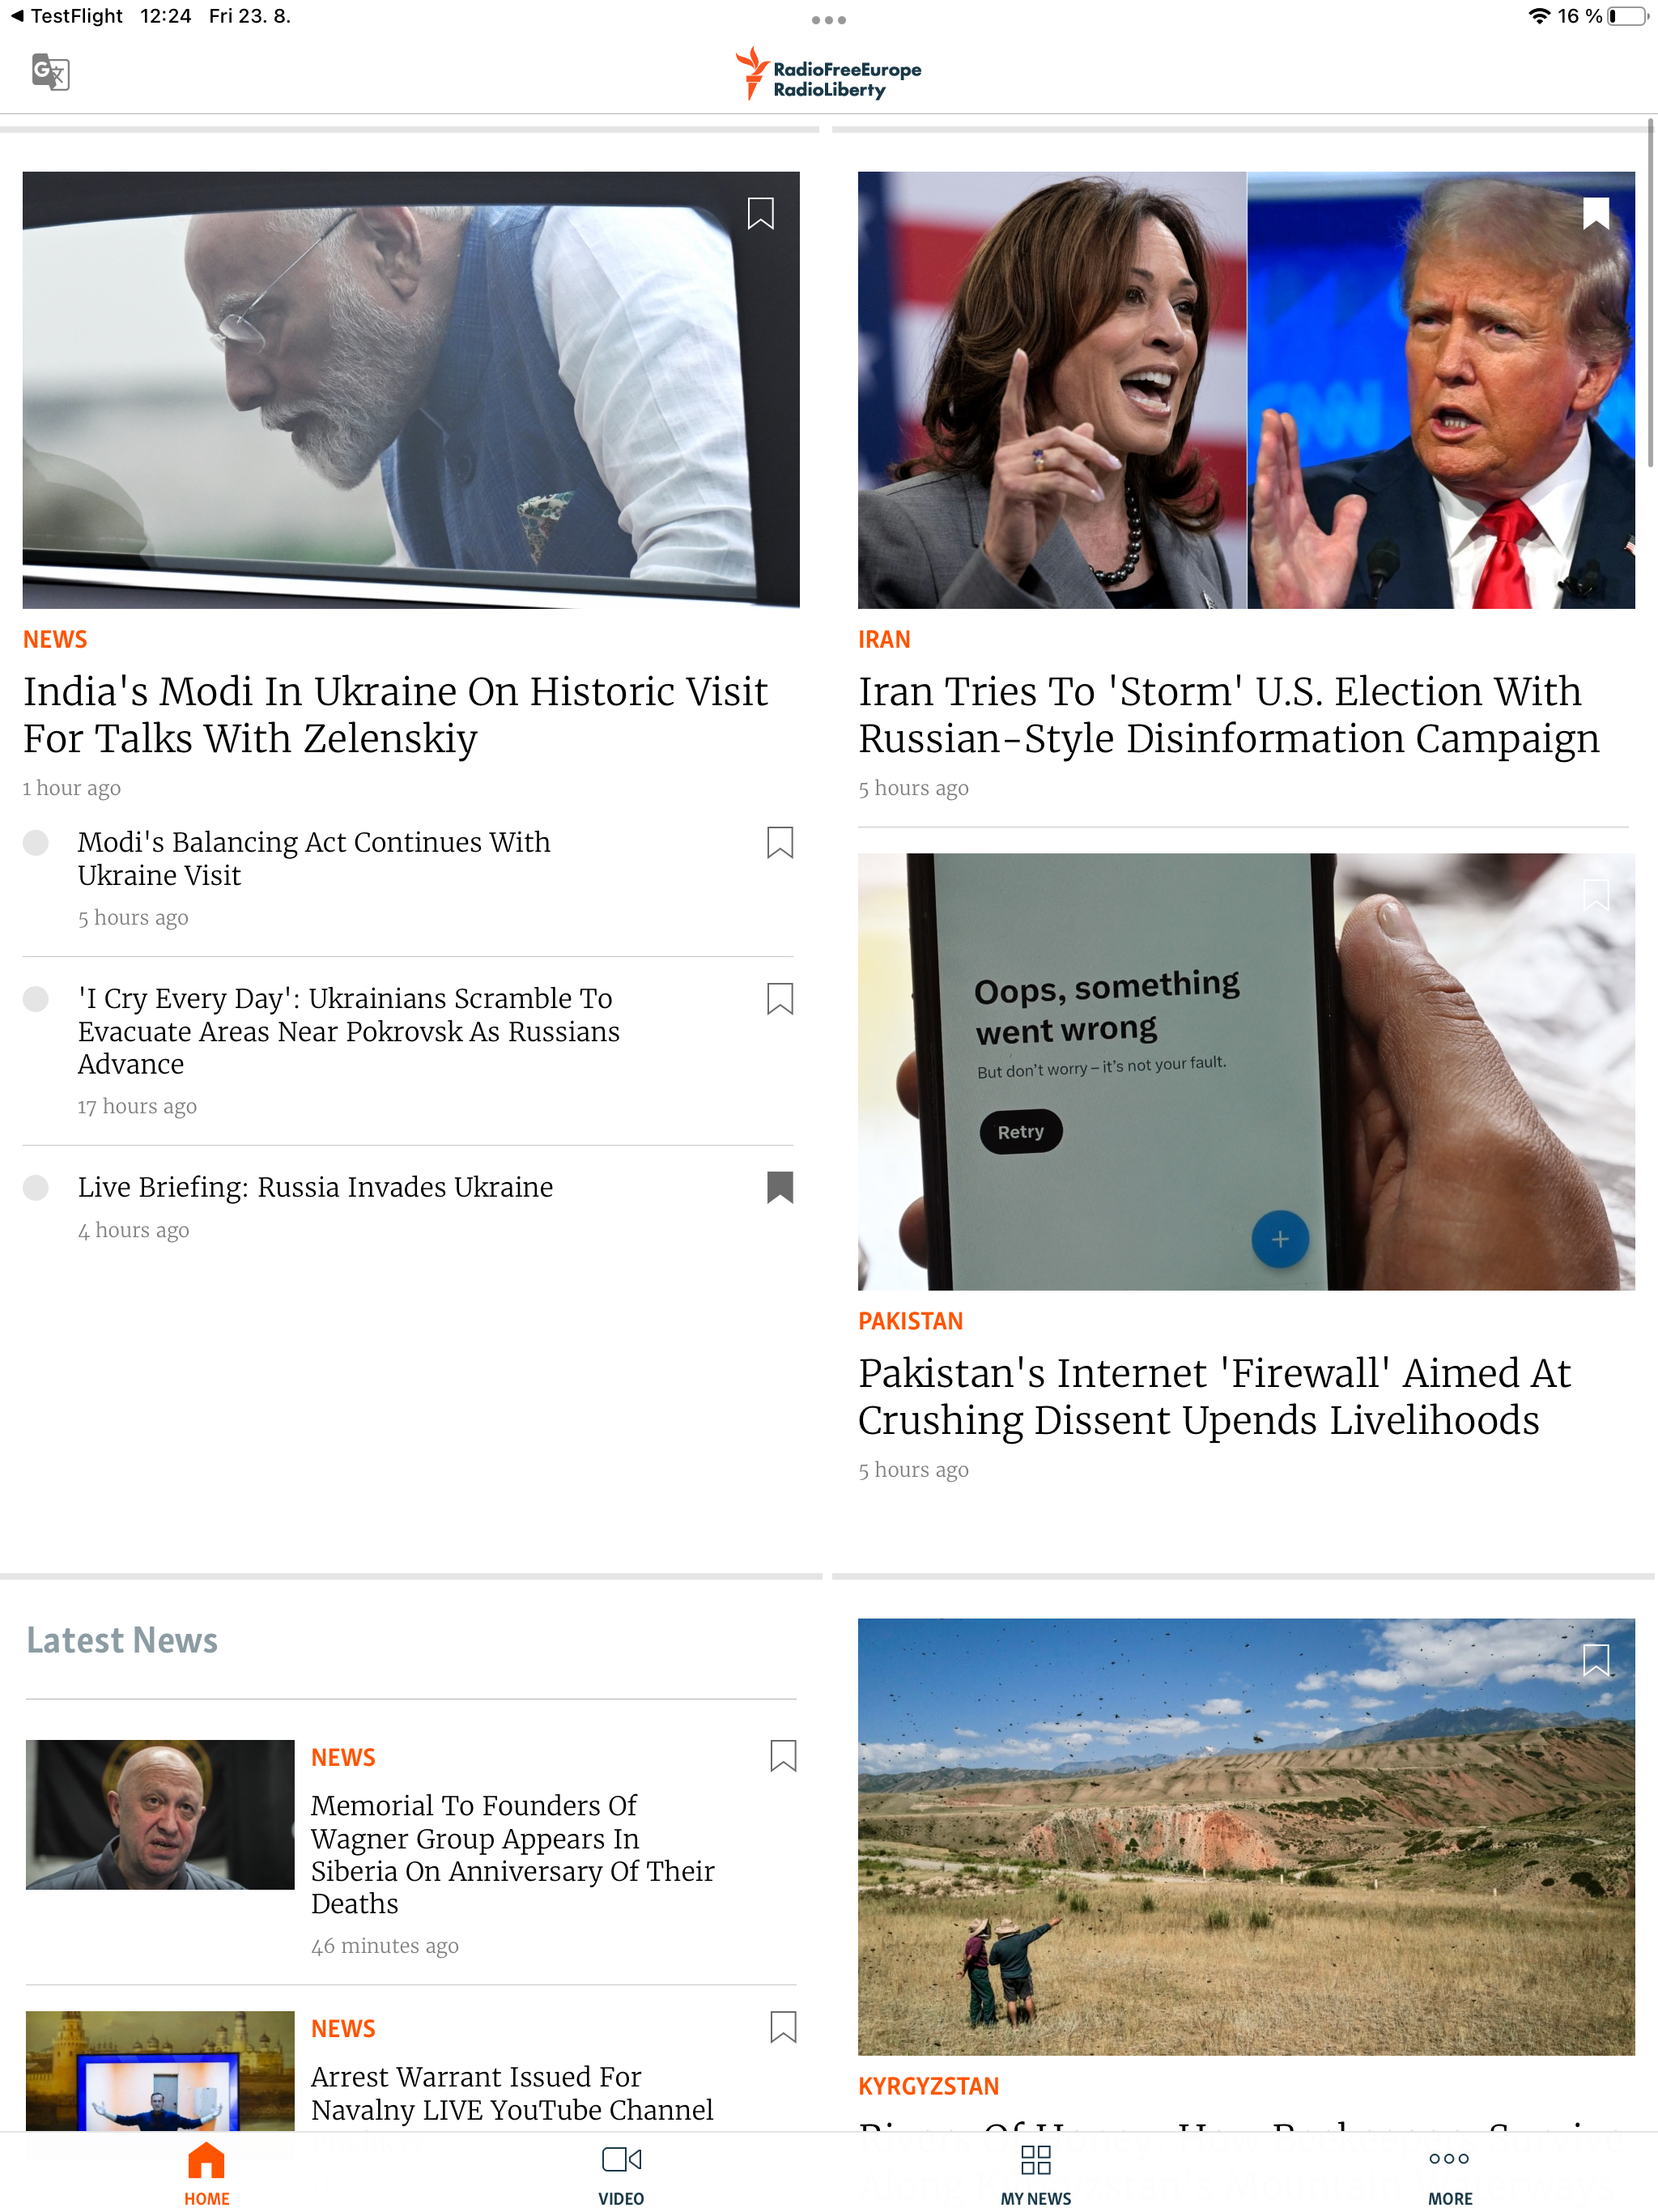
Task: Remove bookmark from Iran election story
Action: [x=1595, y=213]
